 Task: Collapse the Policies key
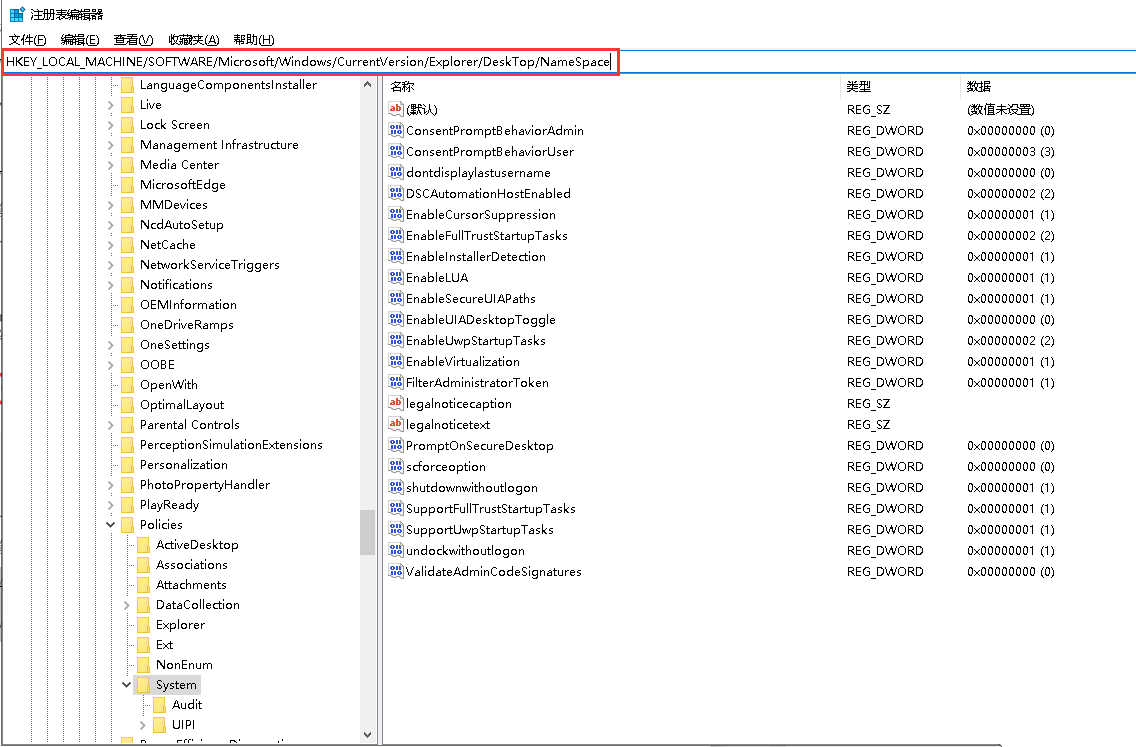111,525
